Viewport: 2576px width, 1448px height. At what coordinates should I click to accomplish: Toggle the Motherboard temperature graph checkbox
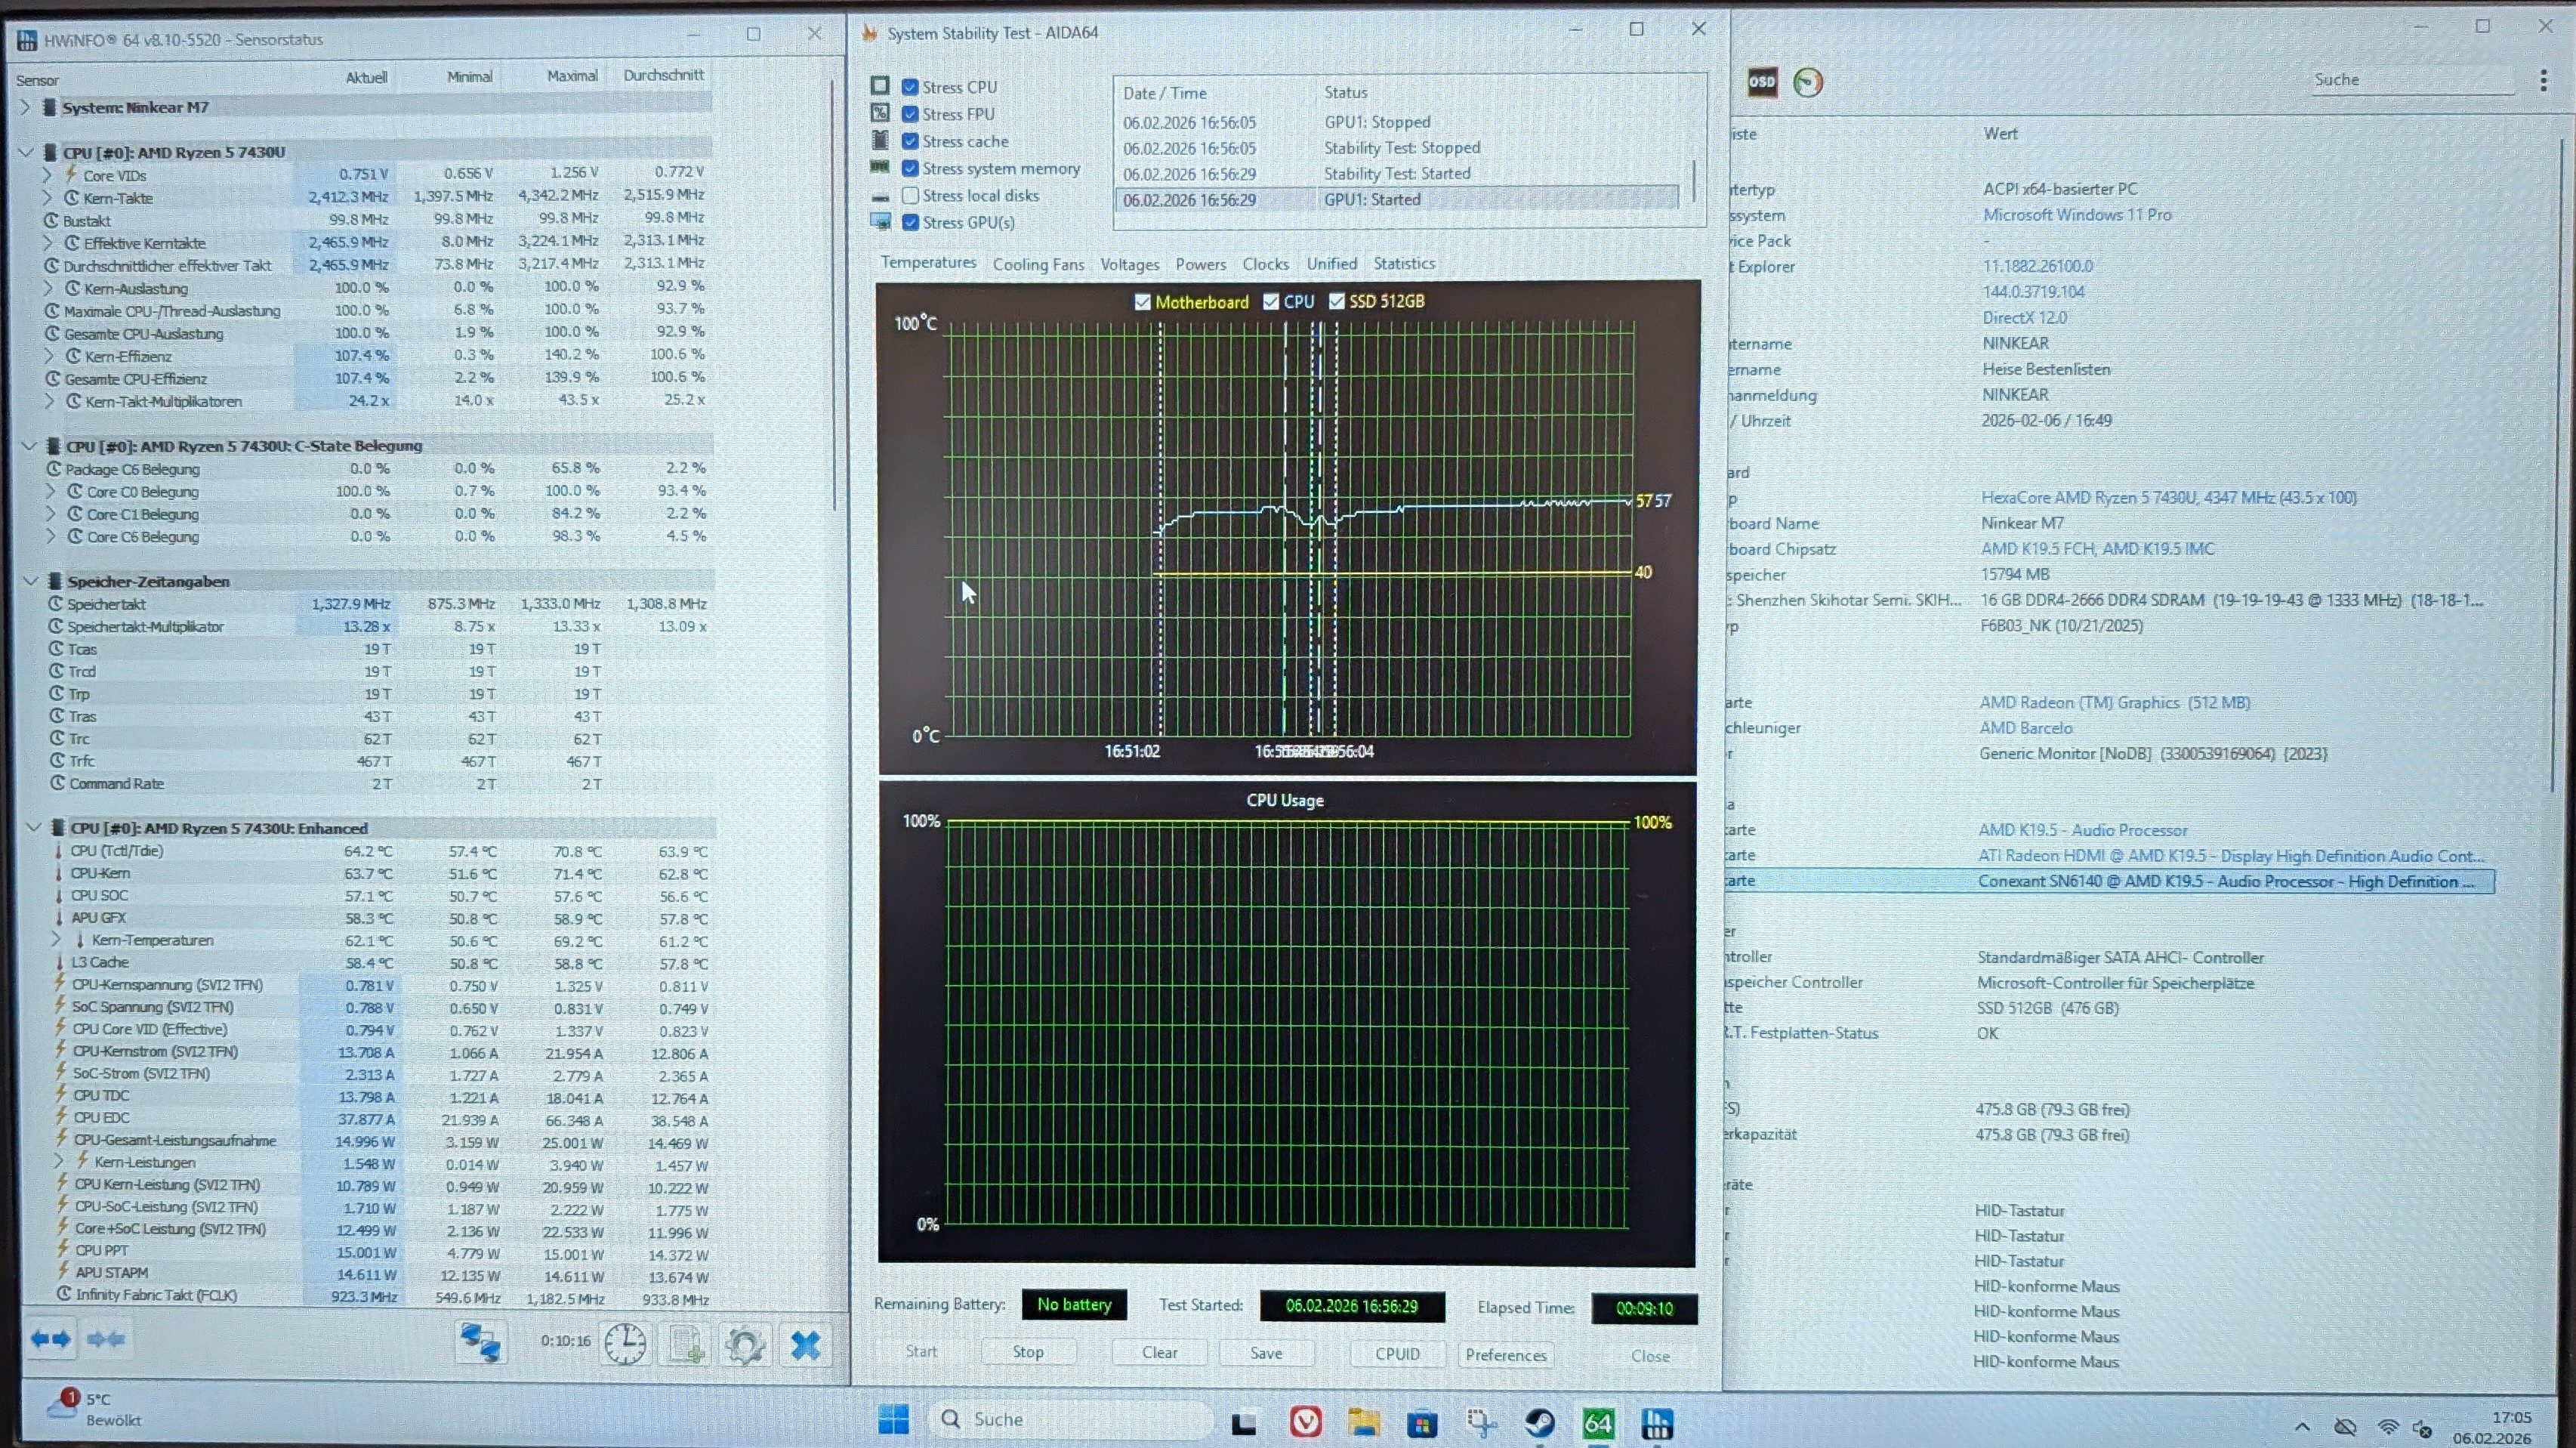point(1142,302)
